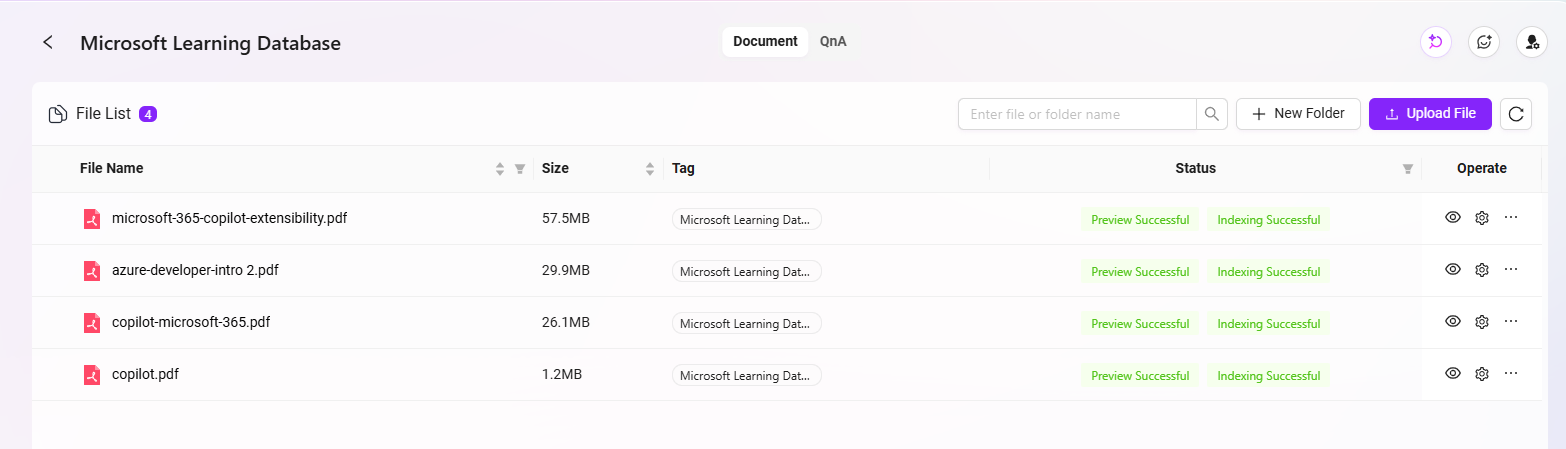This screenshot has height=449, width=1566.
Task: Click tag chip in copilot.pdf row
Action: [x=746, y=375]
